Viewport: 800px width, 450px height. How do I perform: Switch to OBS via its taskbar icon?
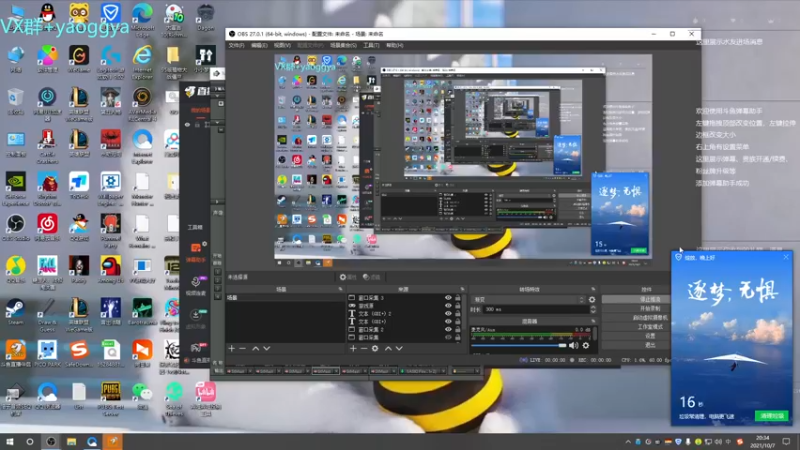click(x=51, y=441)
